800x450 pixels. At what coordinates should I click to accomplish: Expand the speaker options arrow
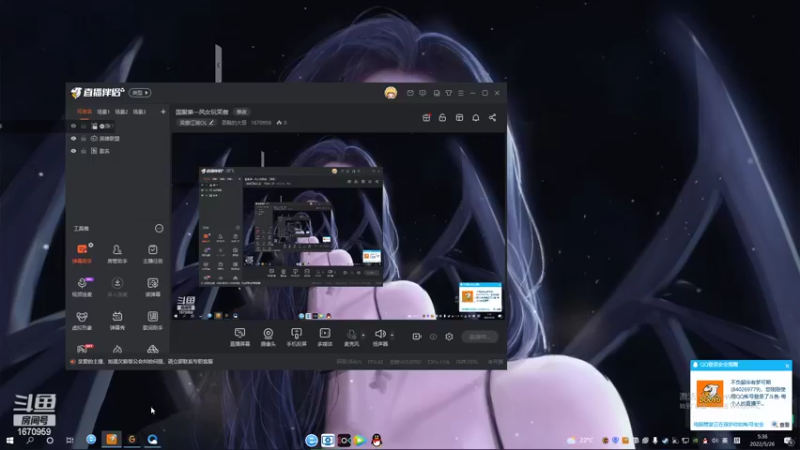tap(392, 335)
